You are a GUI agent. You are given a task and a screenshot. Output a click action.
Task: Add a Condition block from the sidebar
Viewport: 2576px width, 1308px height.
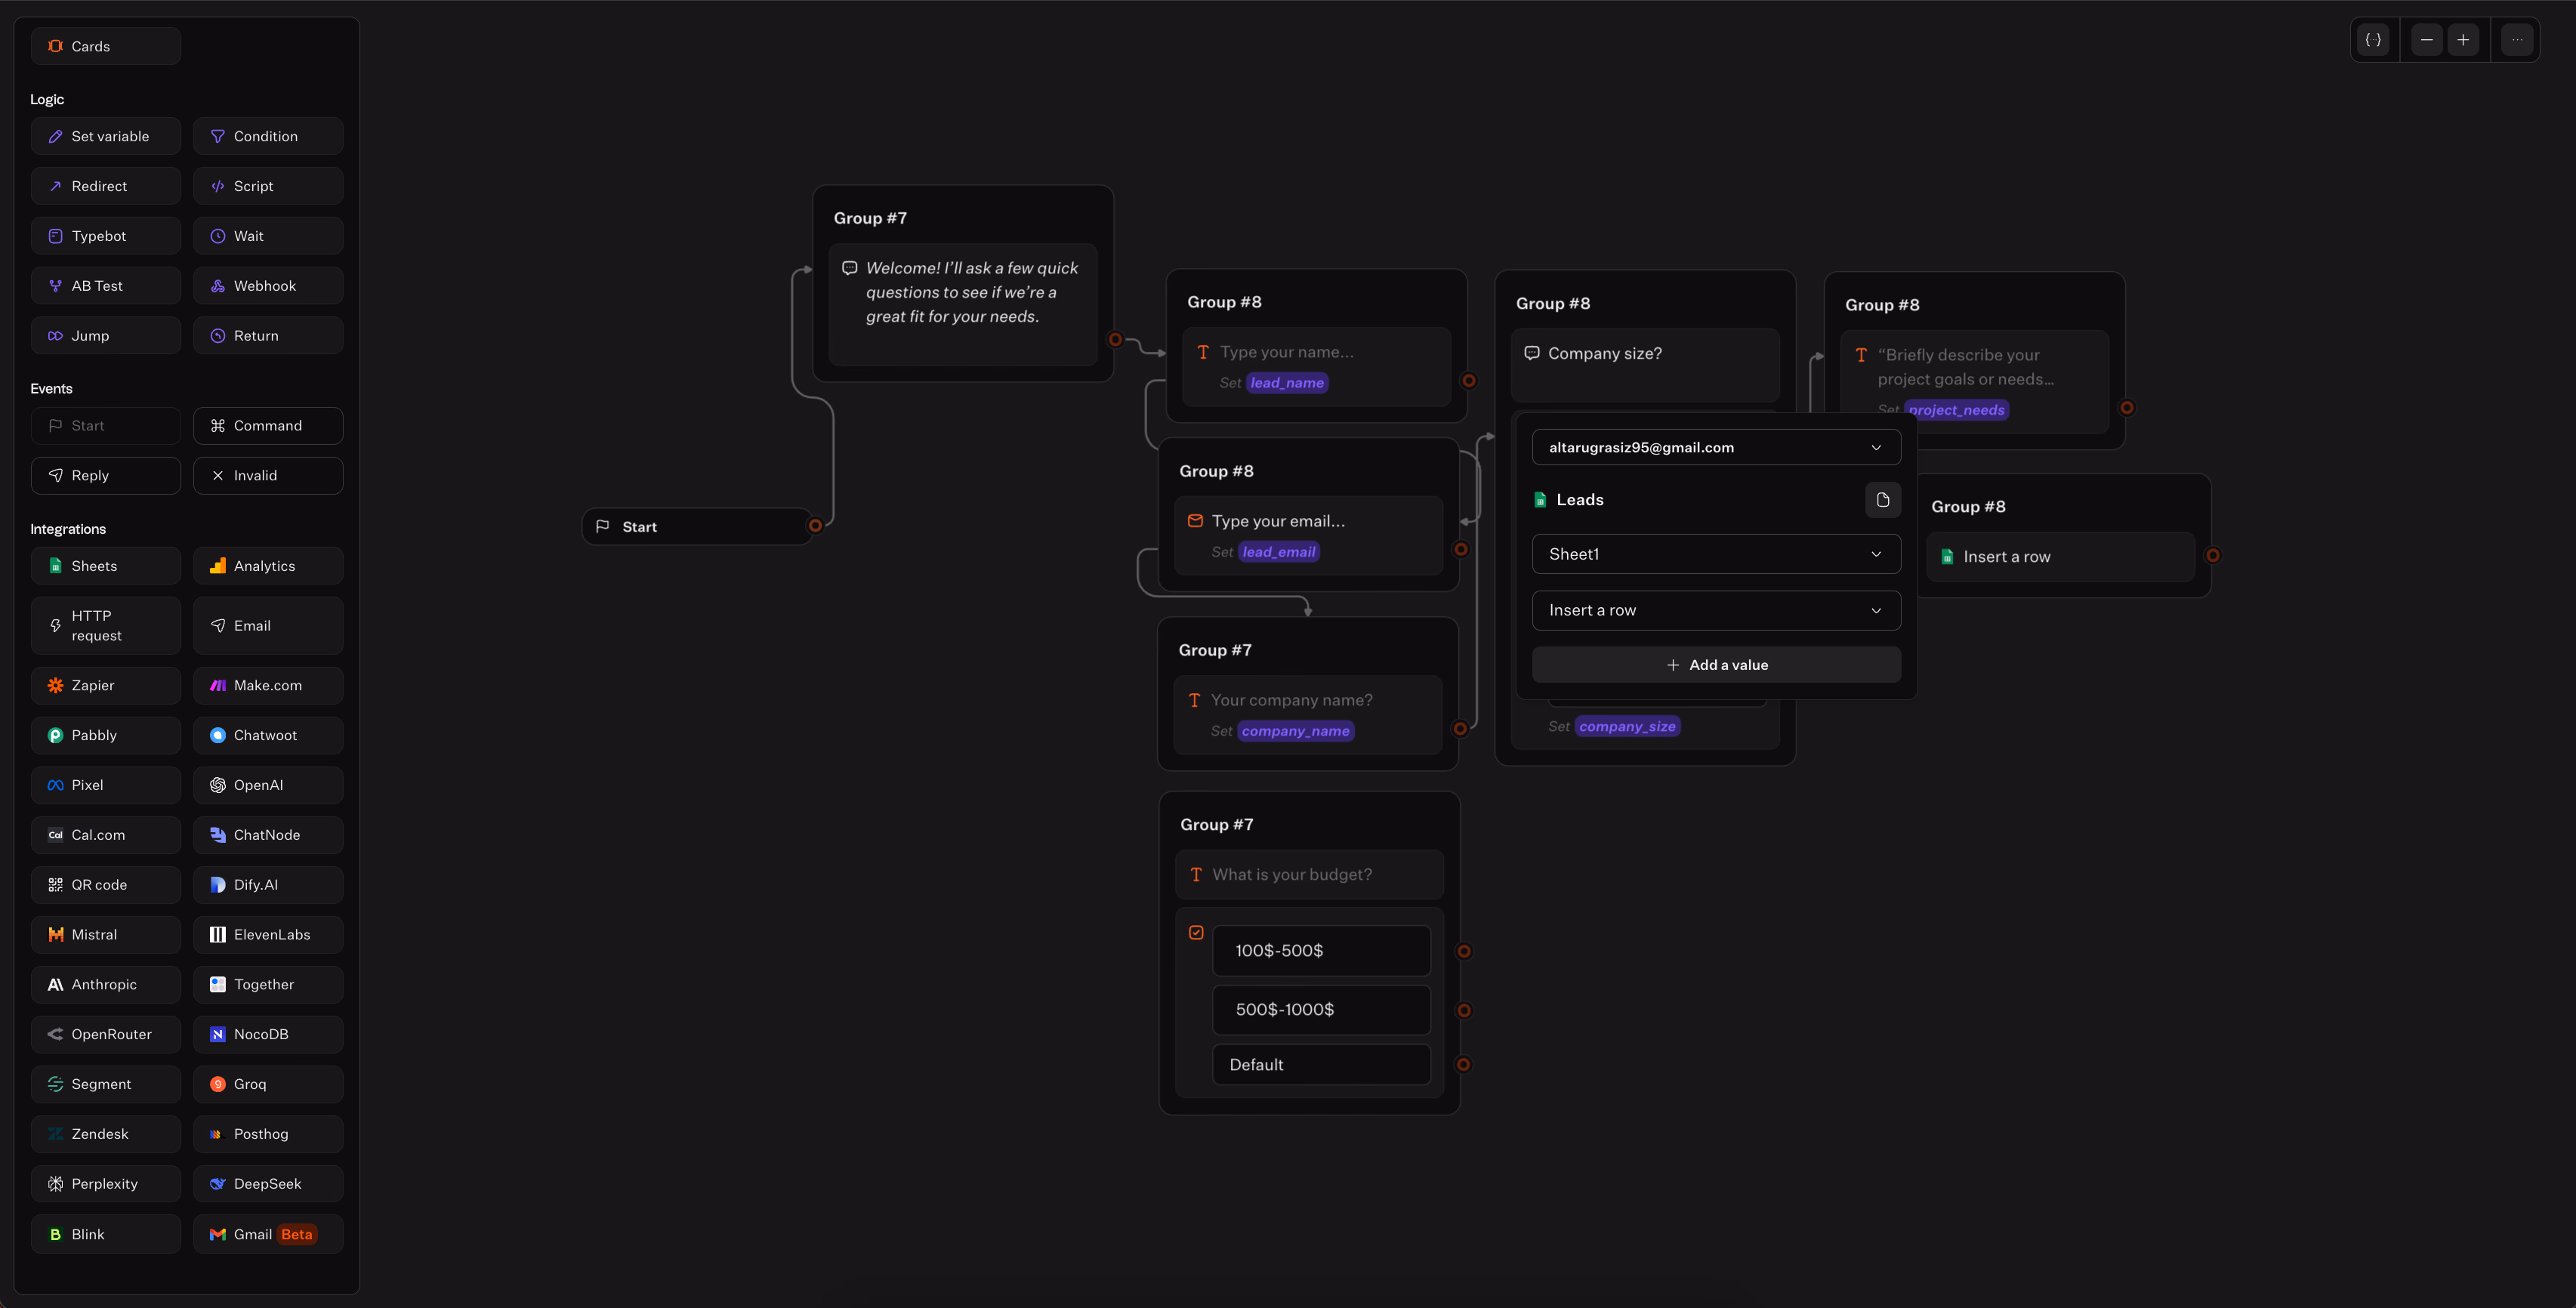268,136
